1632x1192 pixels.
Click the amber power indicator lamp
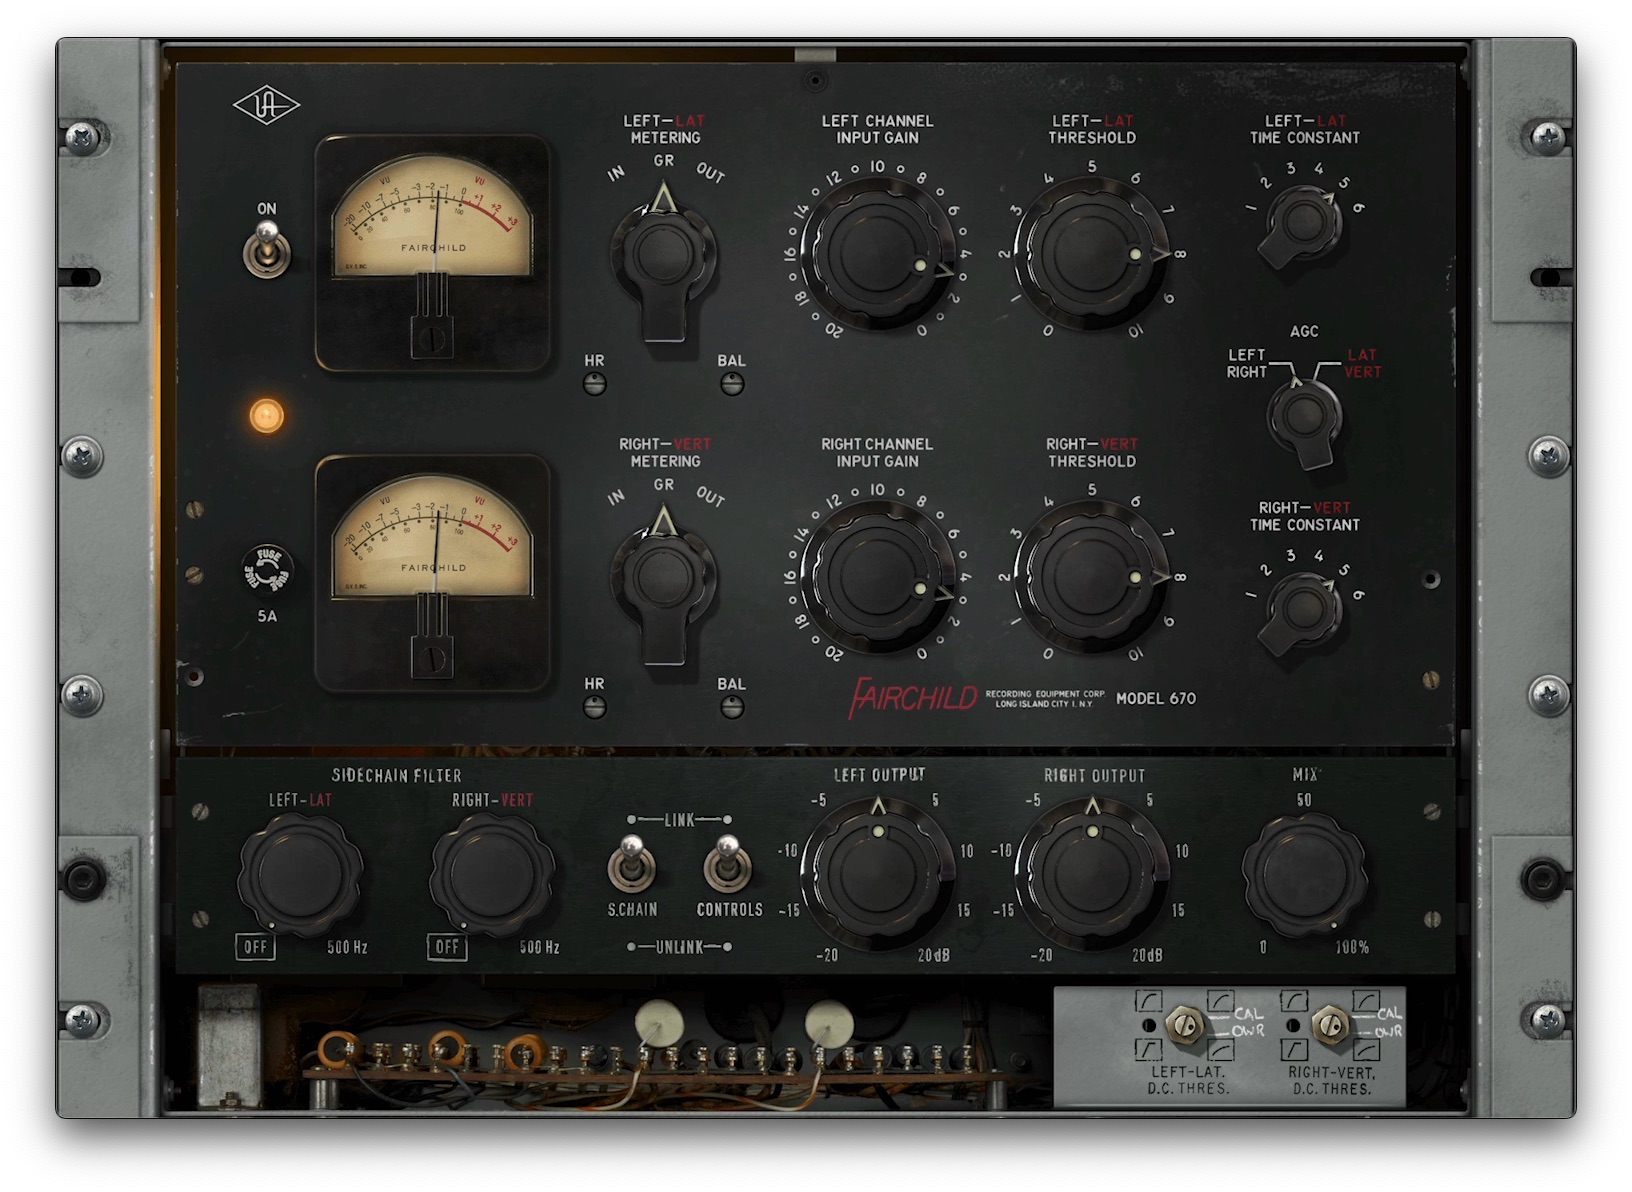point(267,415)
